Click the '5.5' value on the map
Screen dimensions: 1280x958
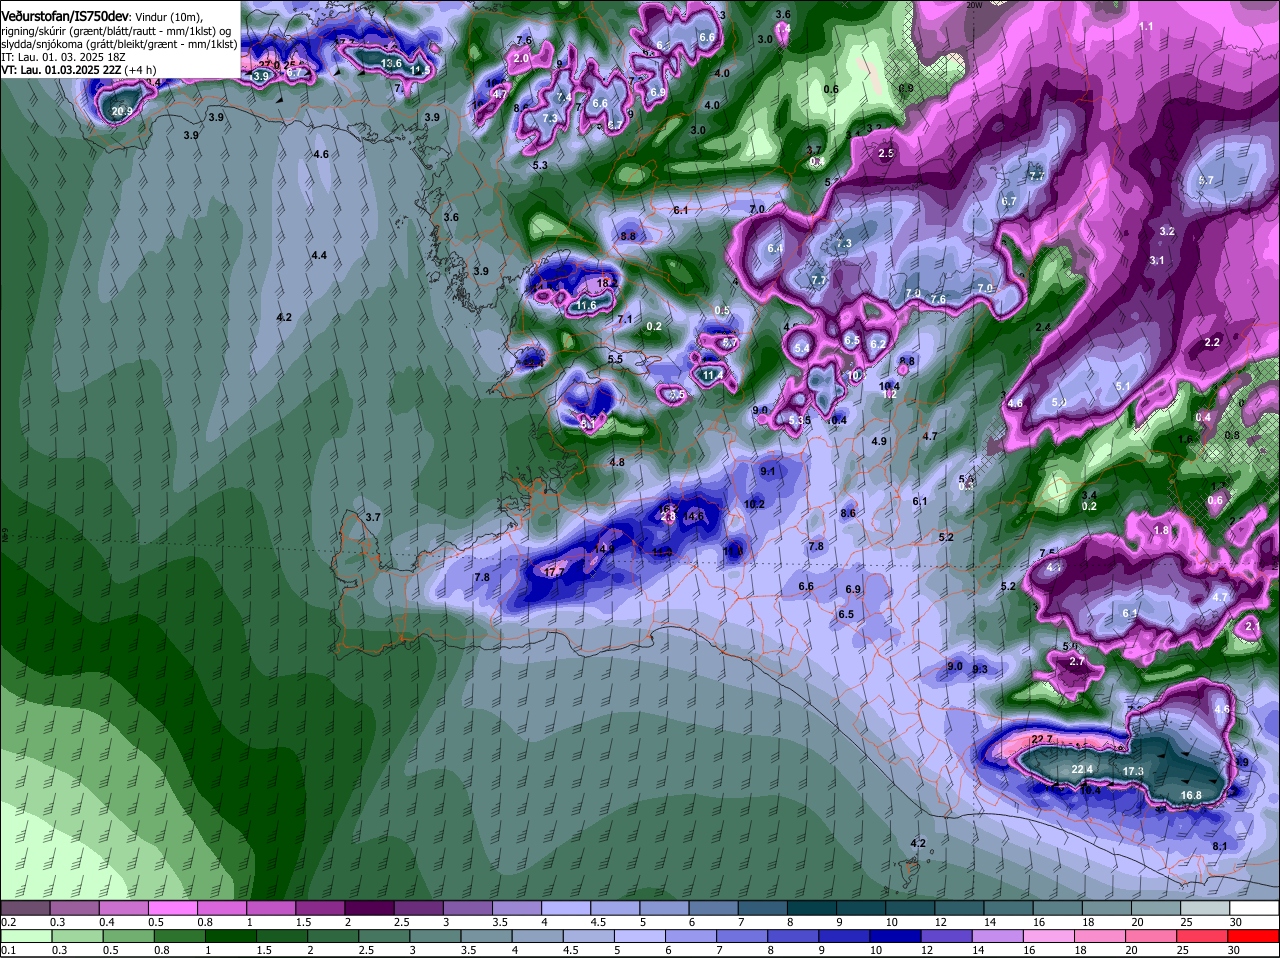(615, 359)
